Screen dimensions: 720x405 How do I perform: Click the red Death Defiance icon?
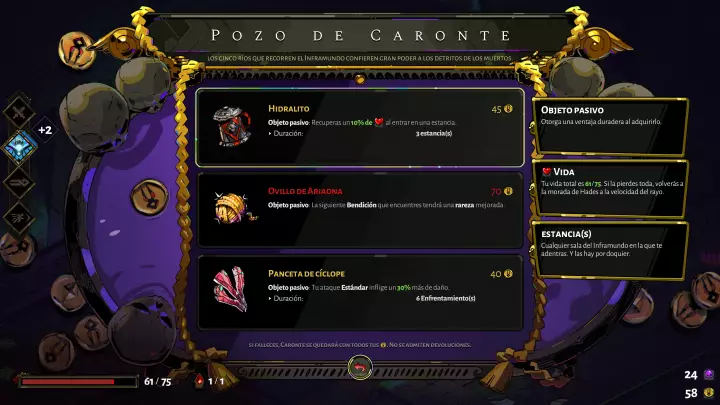pos(199,381)
